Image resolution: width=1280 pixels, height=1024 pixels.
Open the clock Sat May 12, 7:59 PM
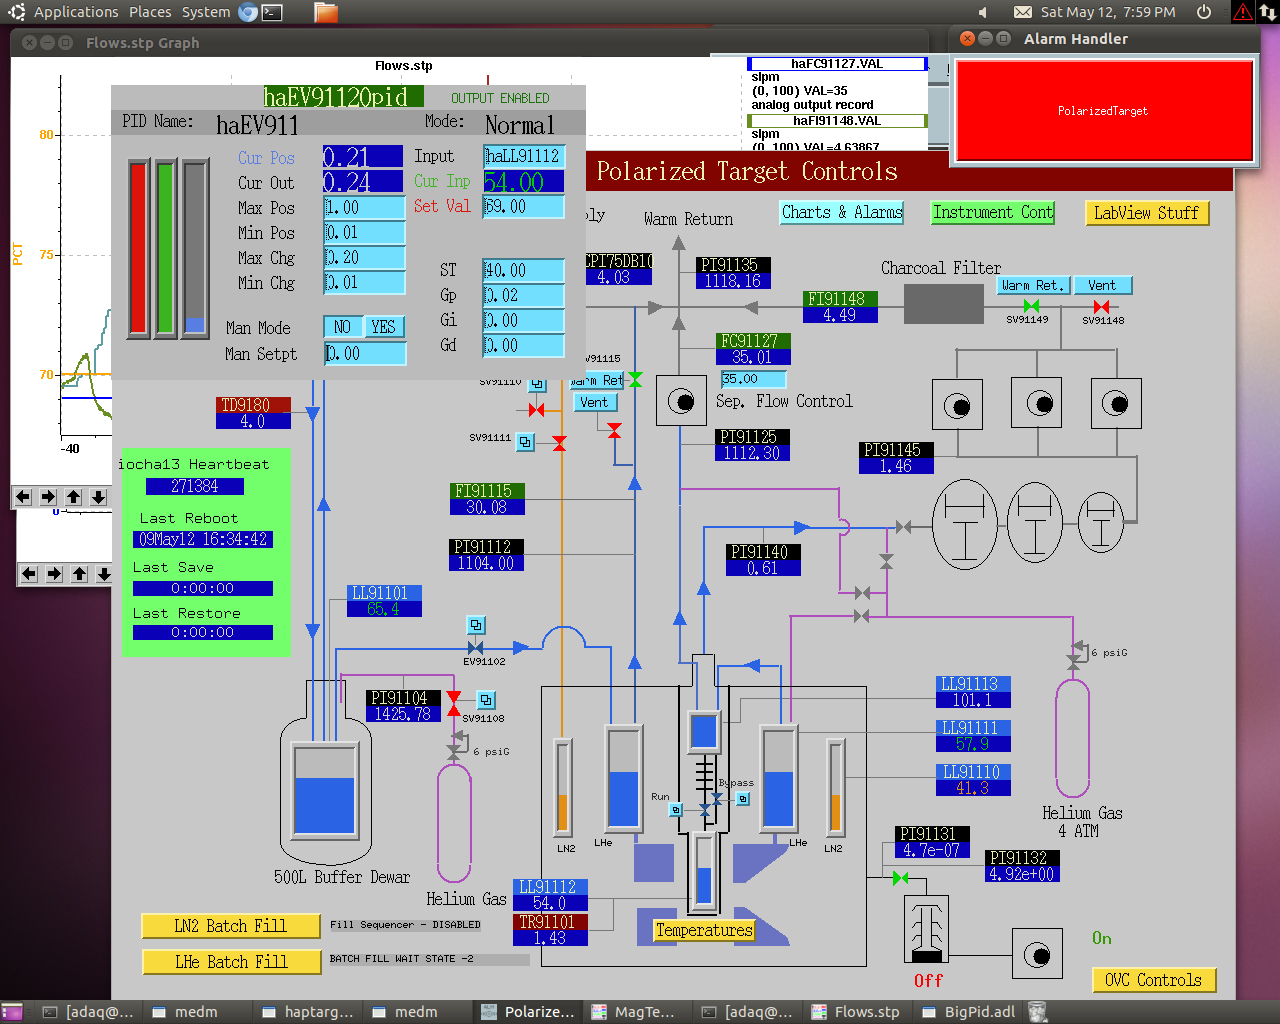(x=1107, y=12)
